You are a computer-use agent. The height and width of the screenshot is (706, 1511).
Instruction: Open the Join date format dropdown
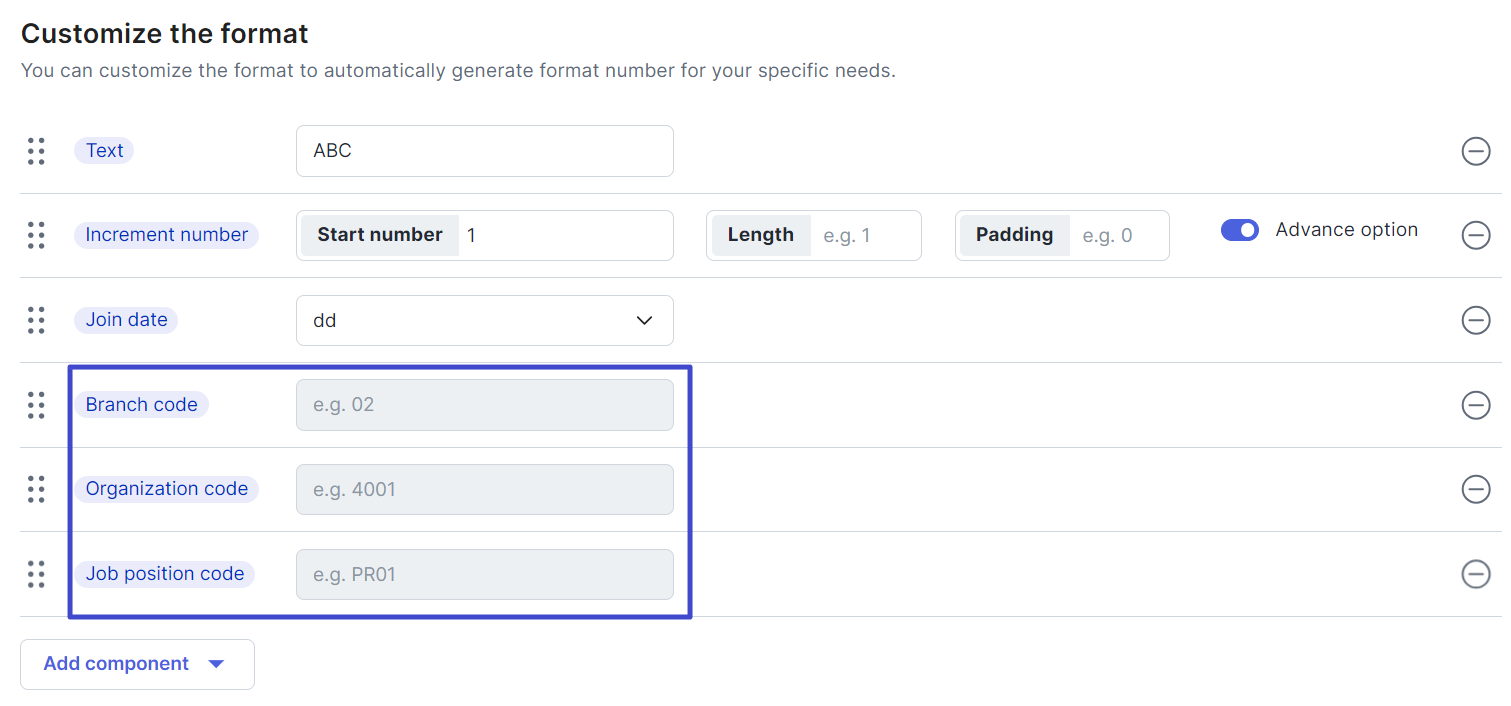click(x=485, y=320)
